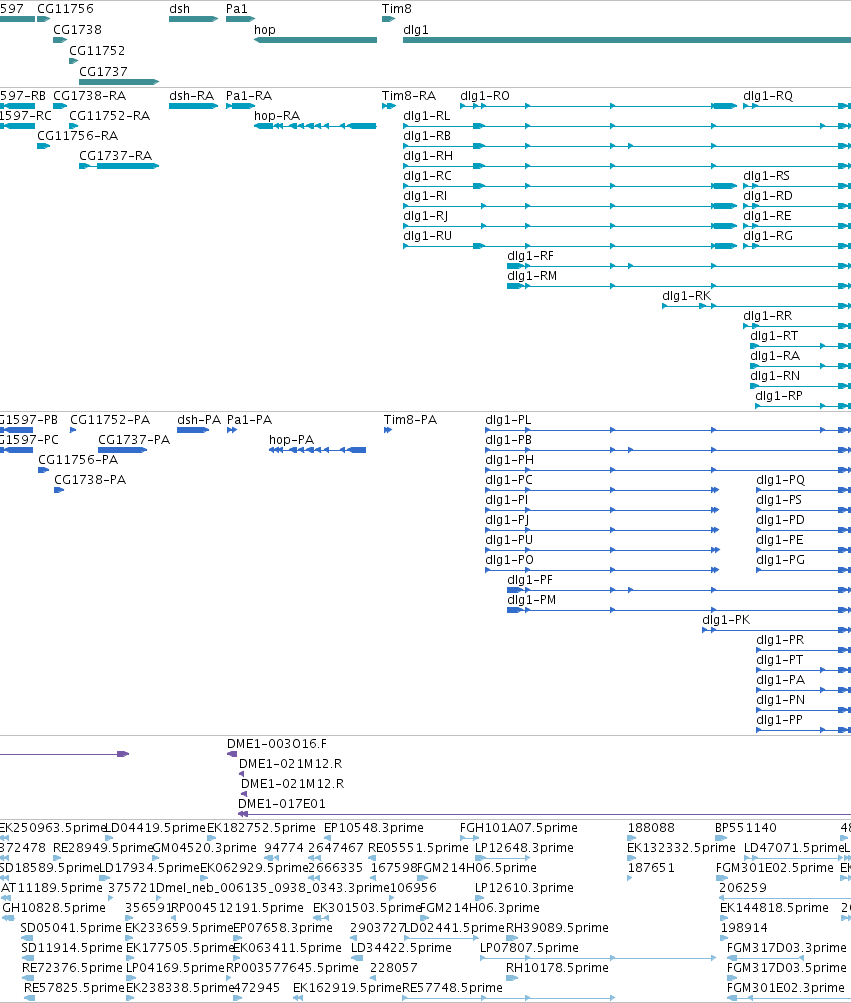Screen dimensions: 851x1003
Task: Select the long dlg1 gene bar
Action: (627, 40)
